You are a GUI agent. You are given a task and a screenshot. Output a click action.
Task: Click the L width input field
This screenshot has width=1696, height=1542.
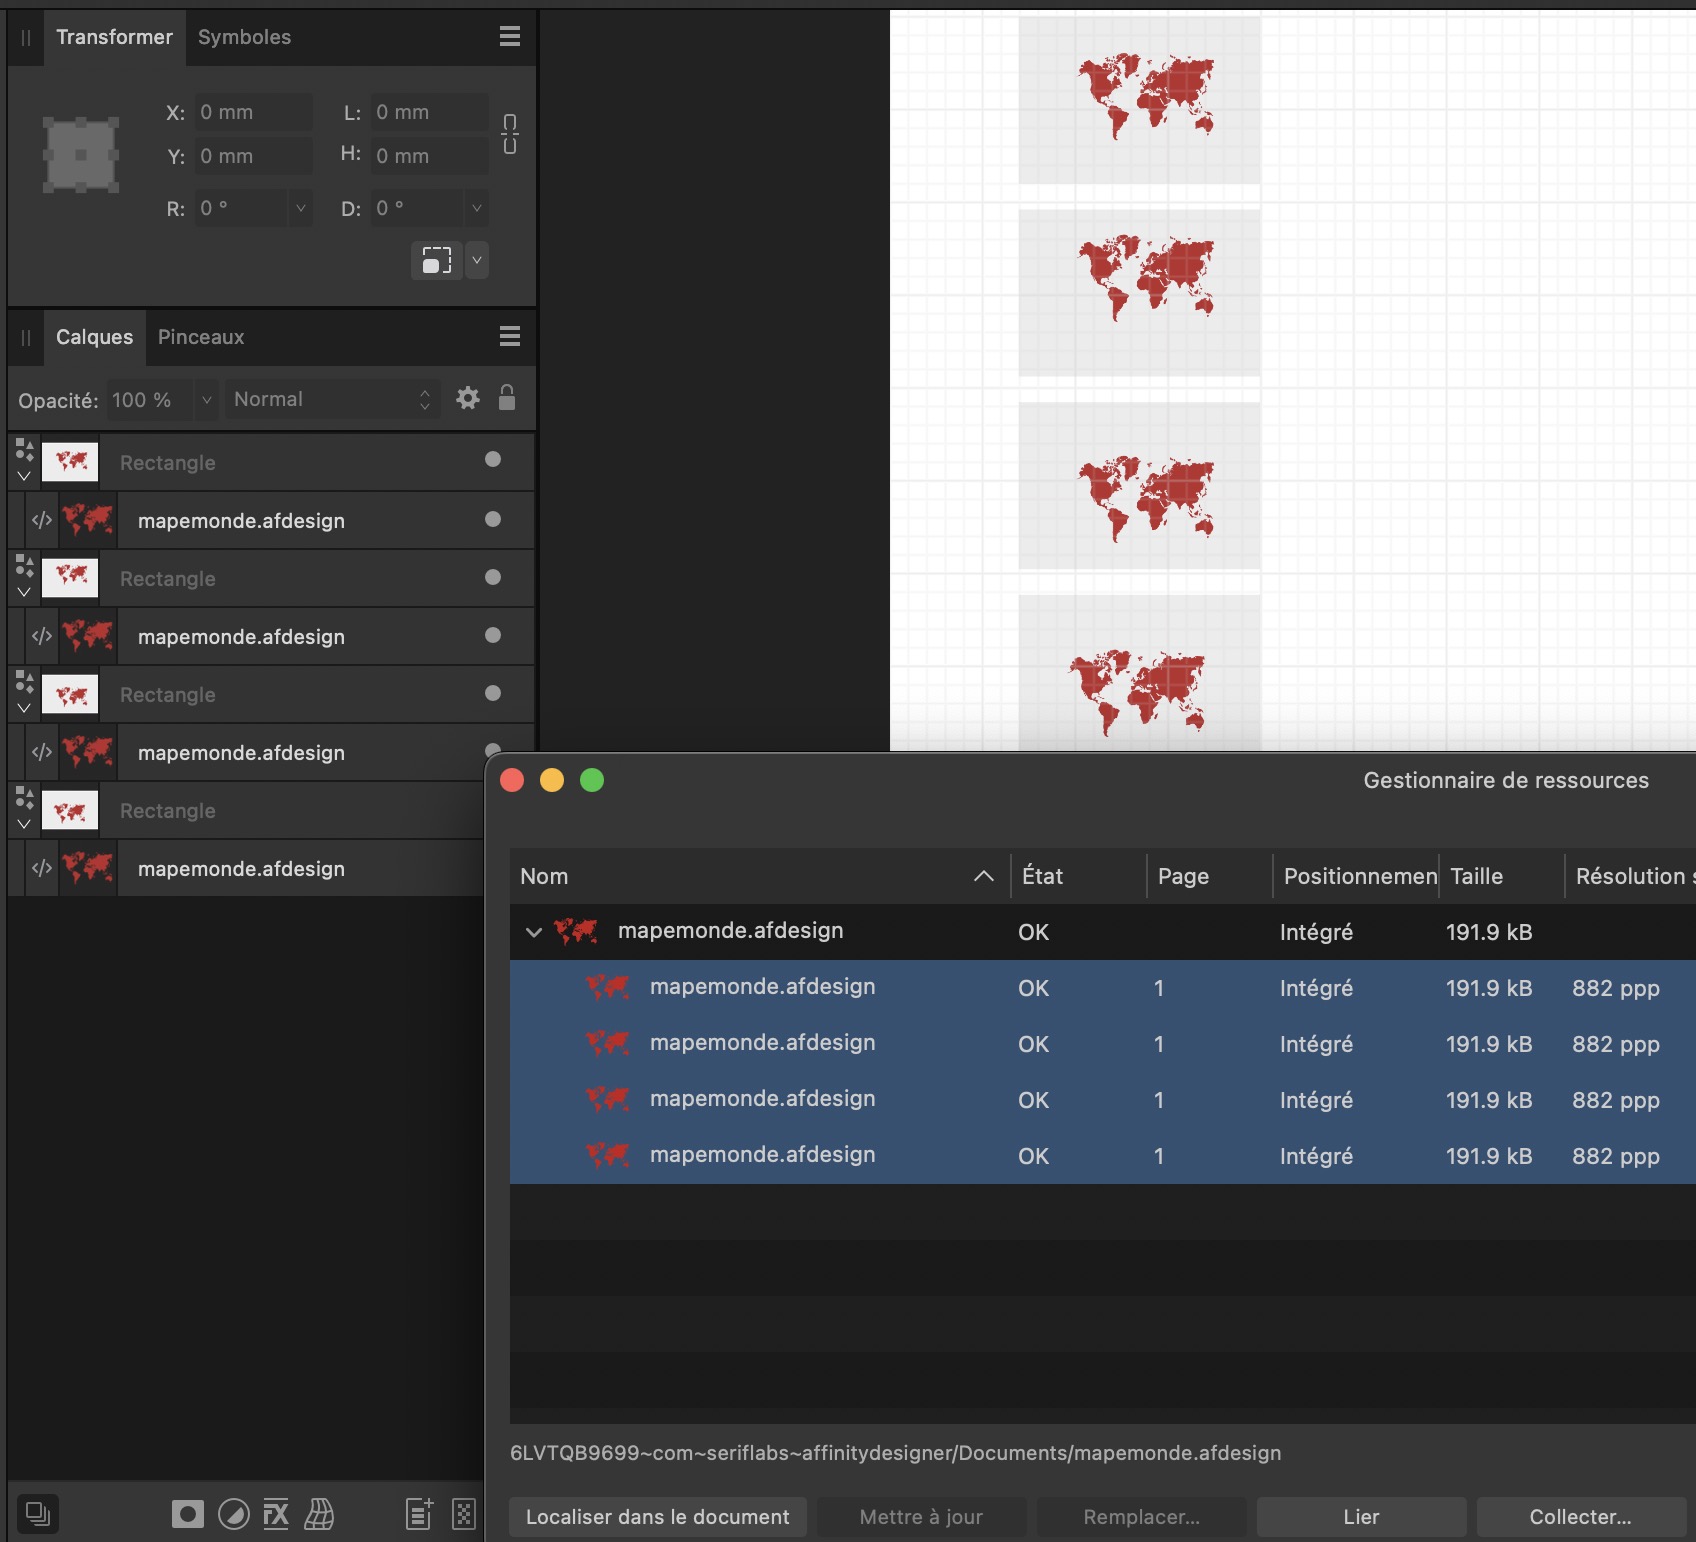point(429,112)
